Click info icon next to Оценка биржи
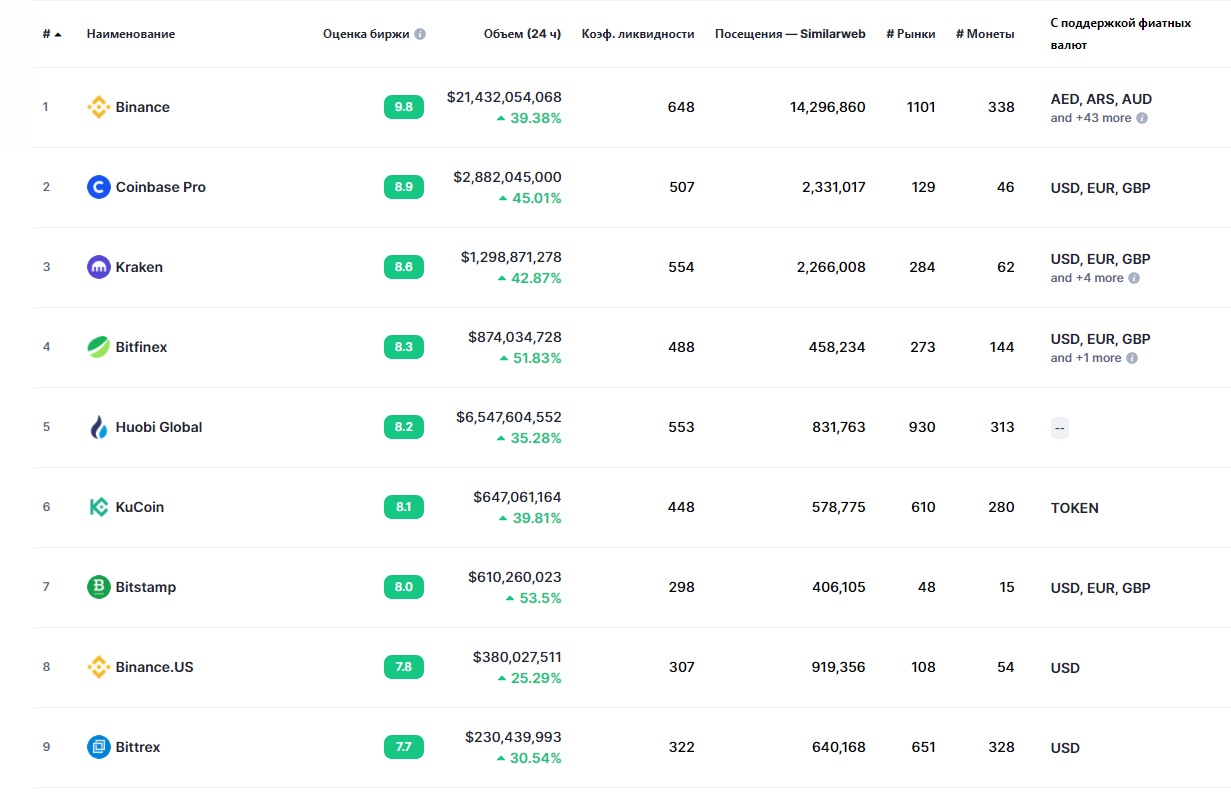The width and height of the screenshot is (1231, 806). click(420, 34)
